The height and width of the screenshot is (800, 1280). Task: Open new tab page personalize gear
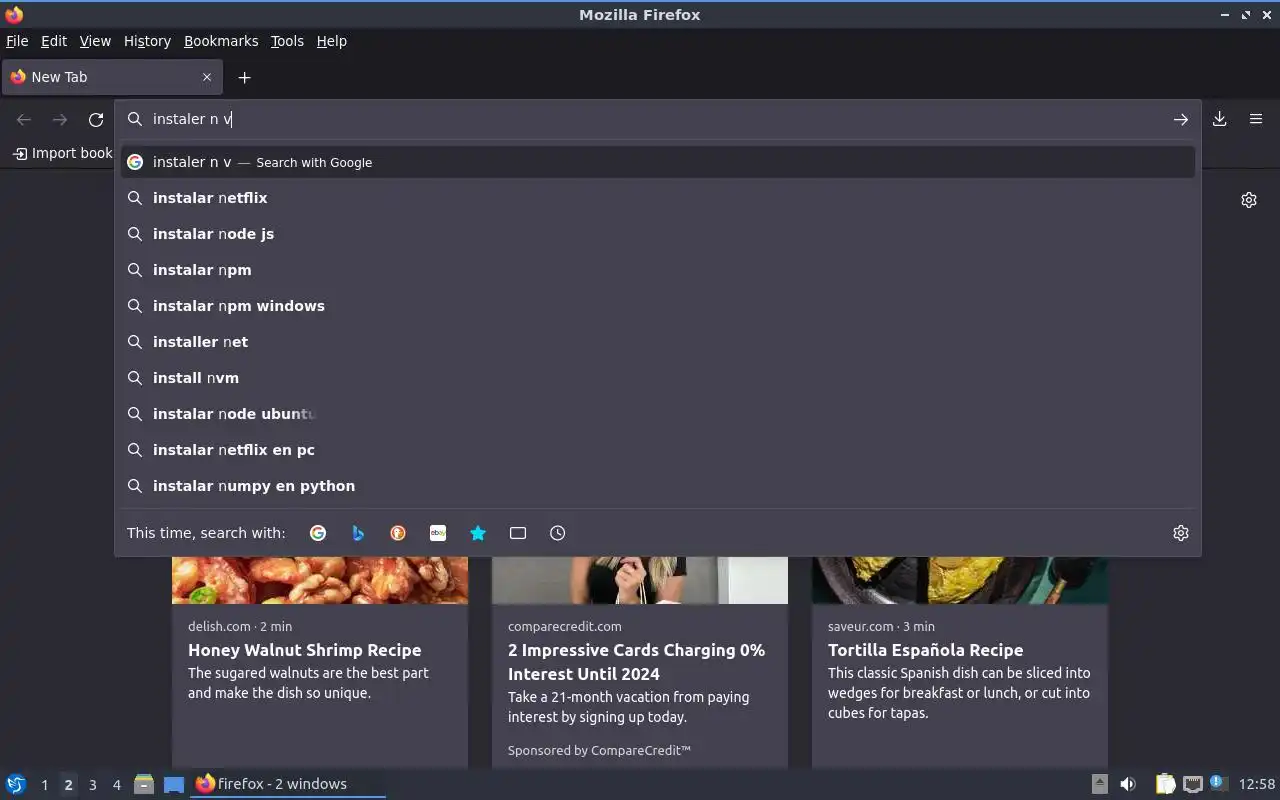click(x=1249, y=200)
